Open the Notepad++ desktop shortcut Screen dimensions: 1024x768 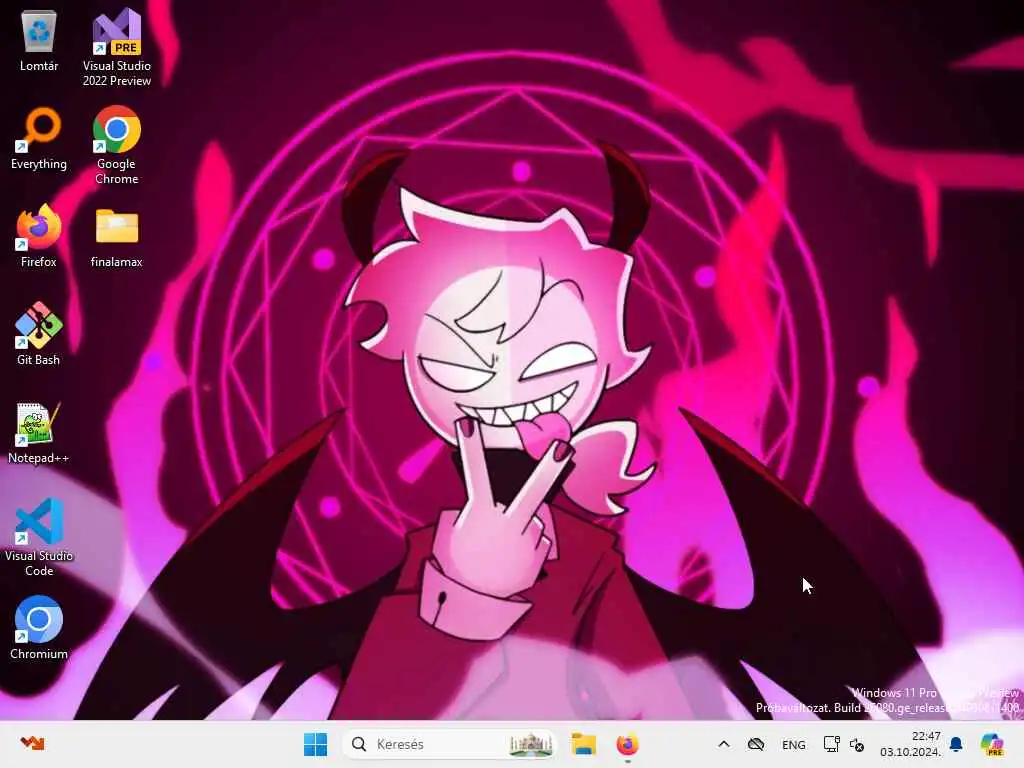[x=39, y=432]
